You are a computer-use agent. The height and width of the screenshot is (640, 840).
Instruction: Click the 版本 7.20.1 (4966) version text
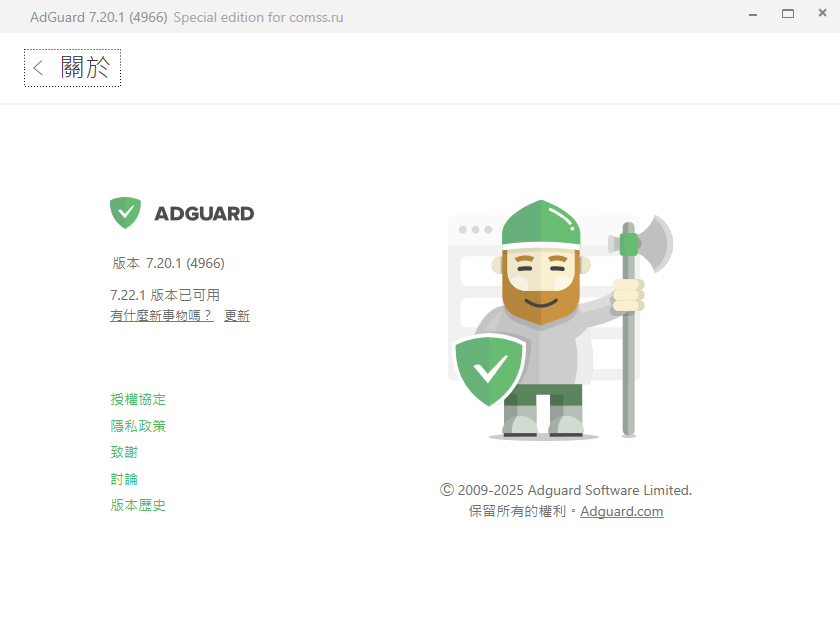(x=168, y=263)
